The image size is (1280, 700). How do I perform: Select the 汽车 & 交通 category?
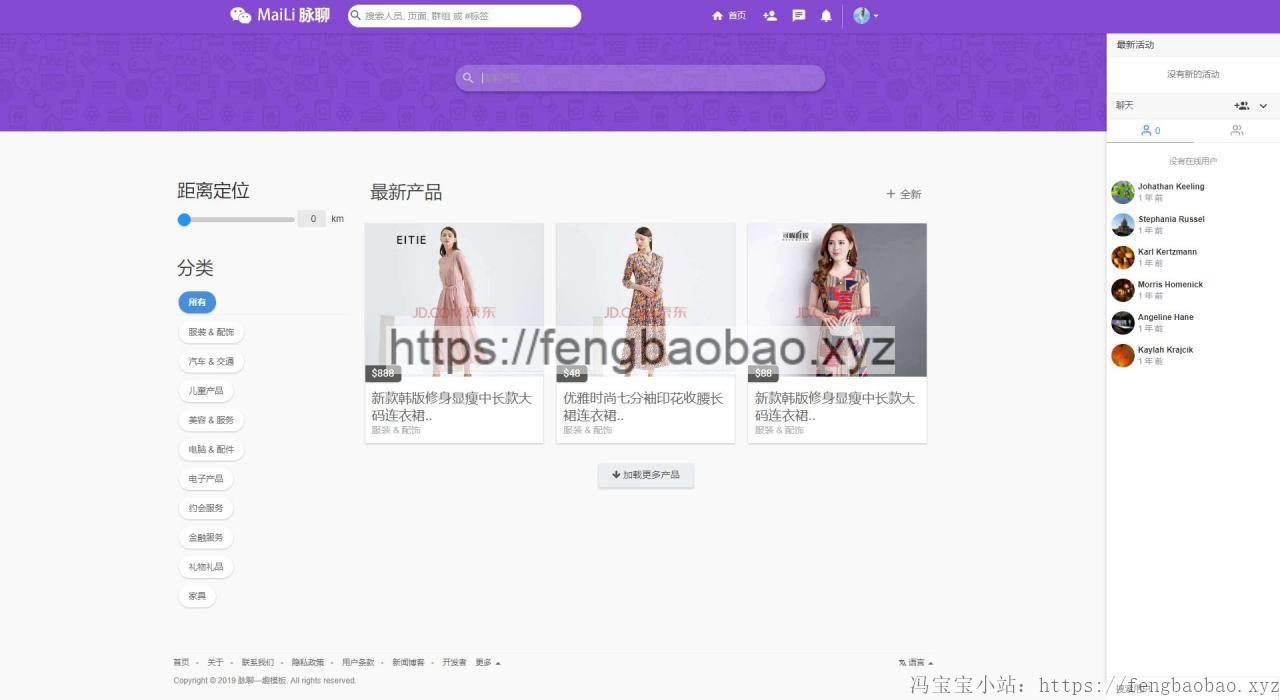(x=211, y=361)
